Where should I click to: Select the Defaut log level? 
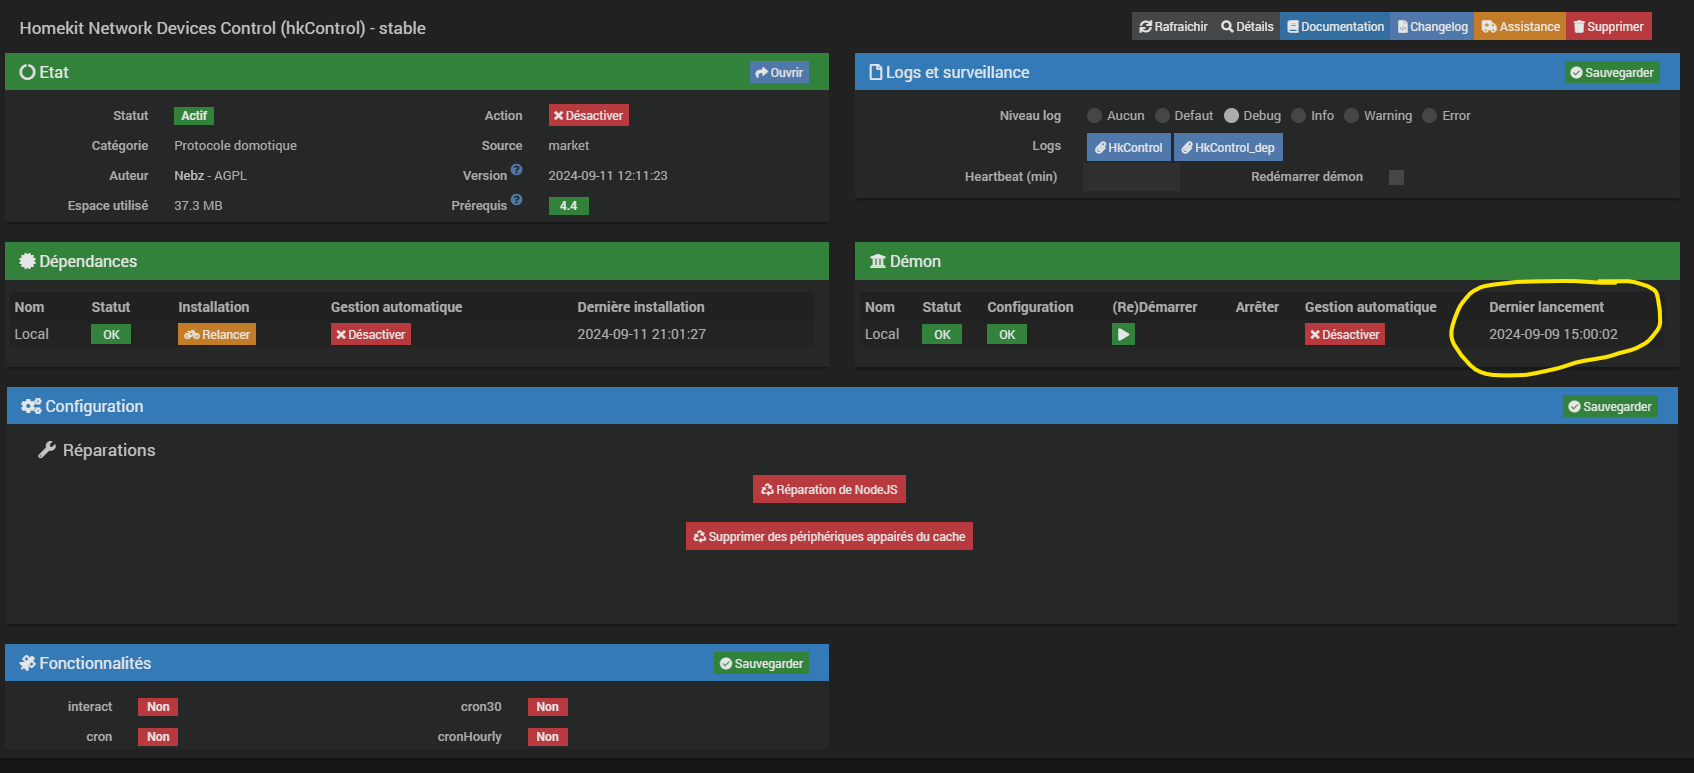point(1162,116)
